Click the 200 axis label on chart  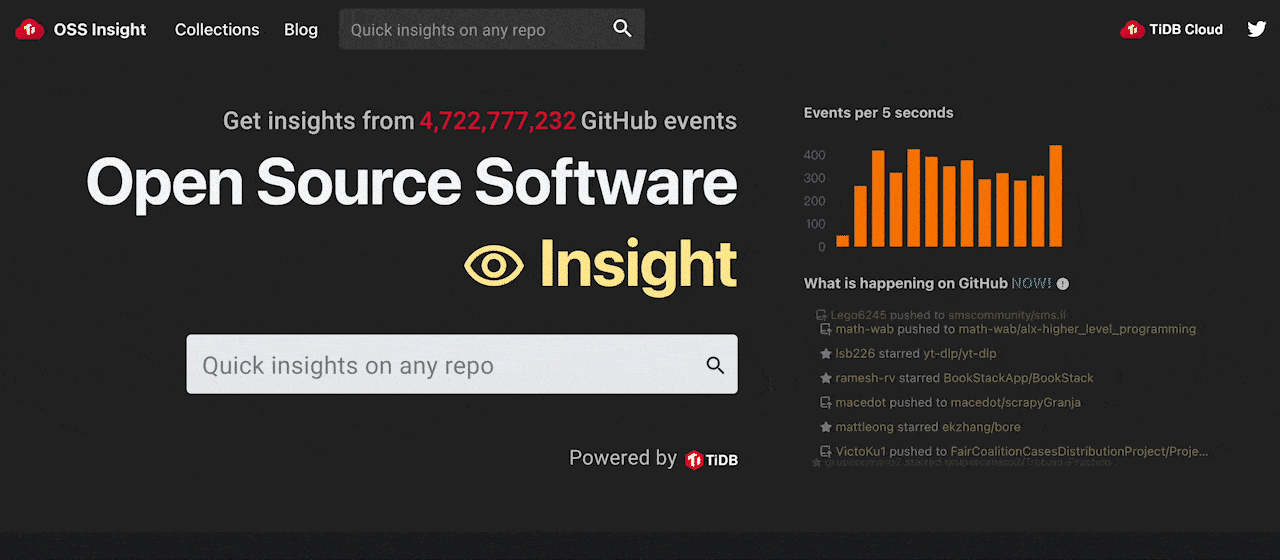(x=815, y=202)
